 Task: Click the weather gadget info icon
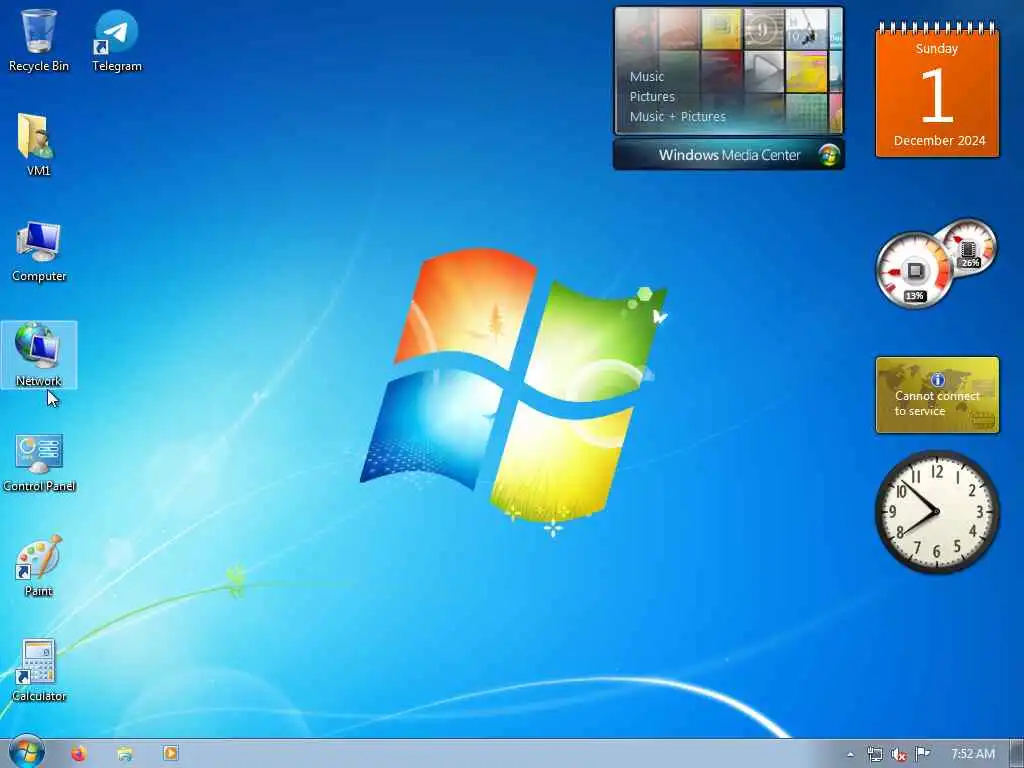(937, 379)
